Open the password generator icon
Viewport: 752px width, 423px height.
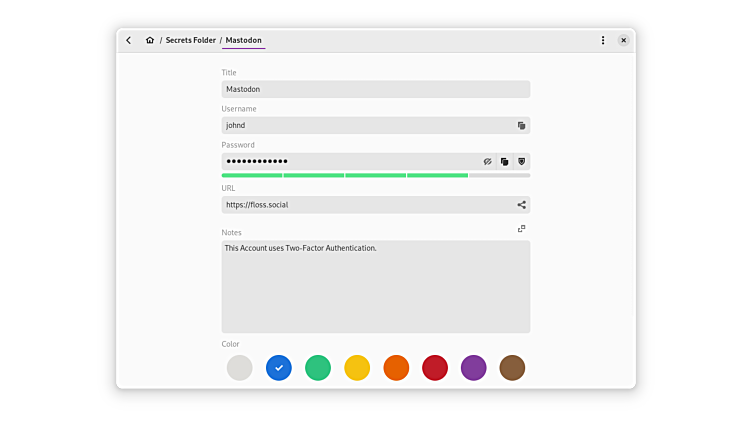point(521,162)
